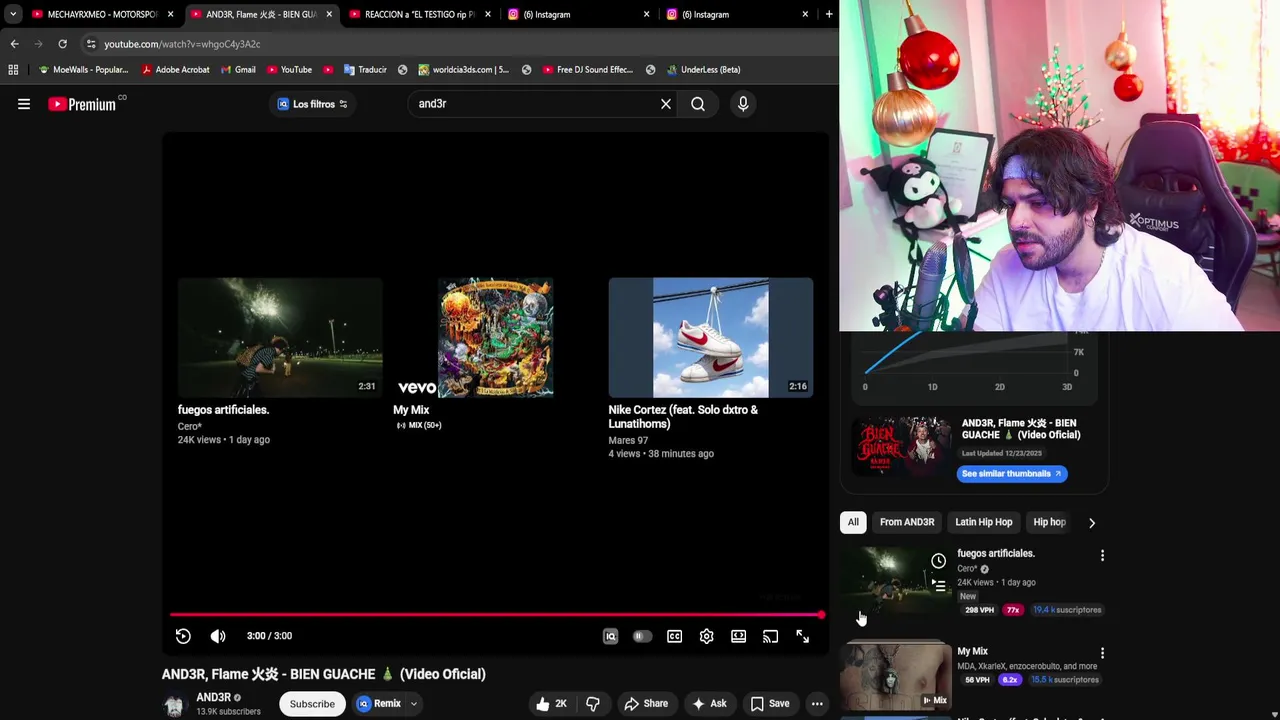Open the player settings gear
Image resolution: width=1280 pixels, height=720 pixels.
[x=707, y=636]
